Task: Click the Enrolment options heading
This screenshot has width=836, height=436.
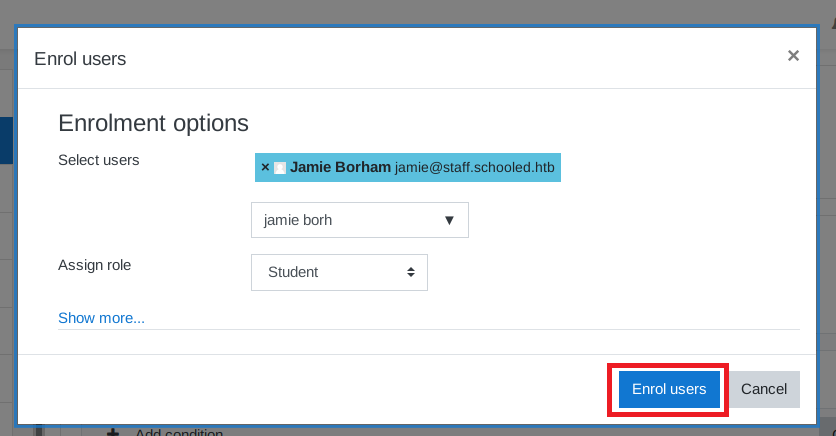Action: coord(153,123)
